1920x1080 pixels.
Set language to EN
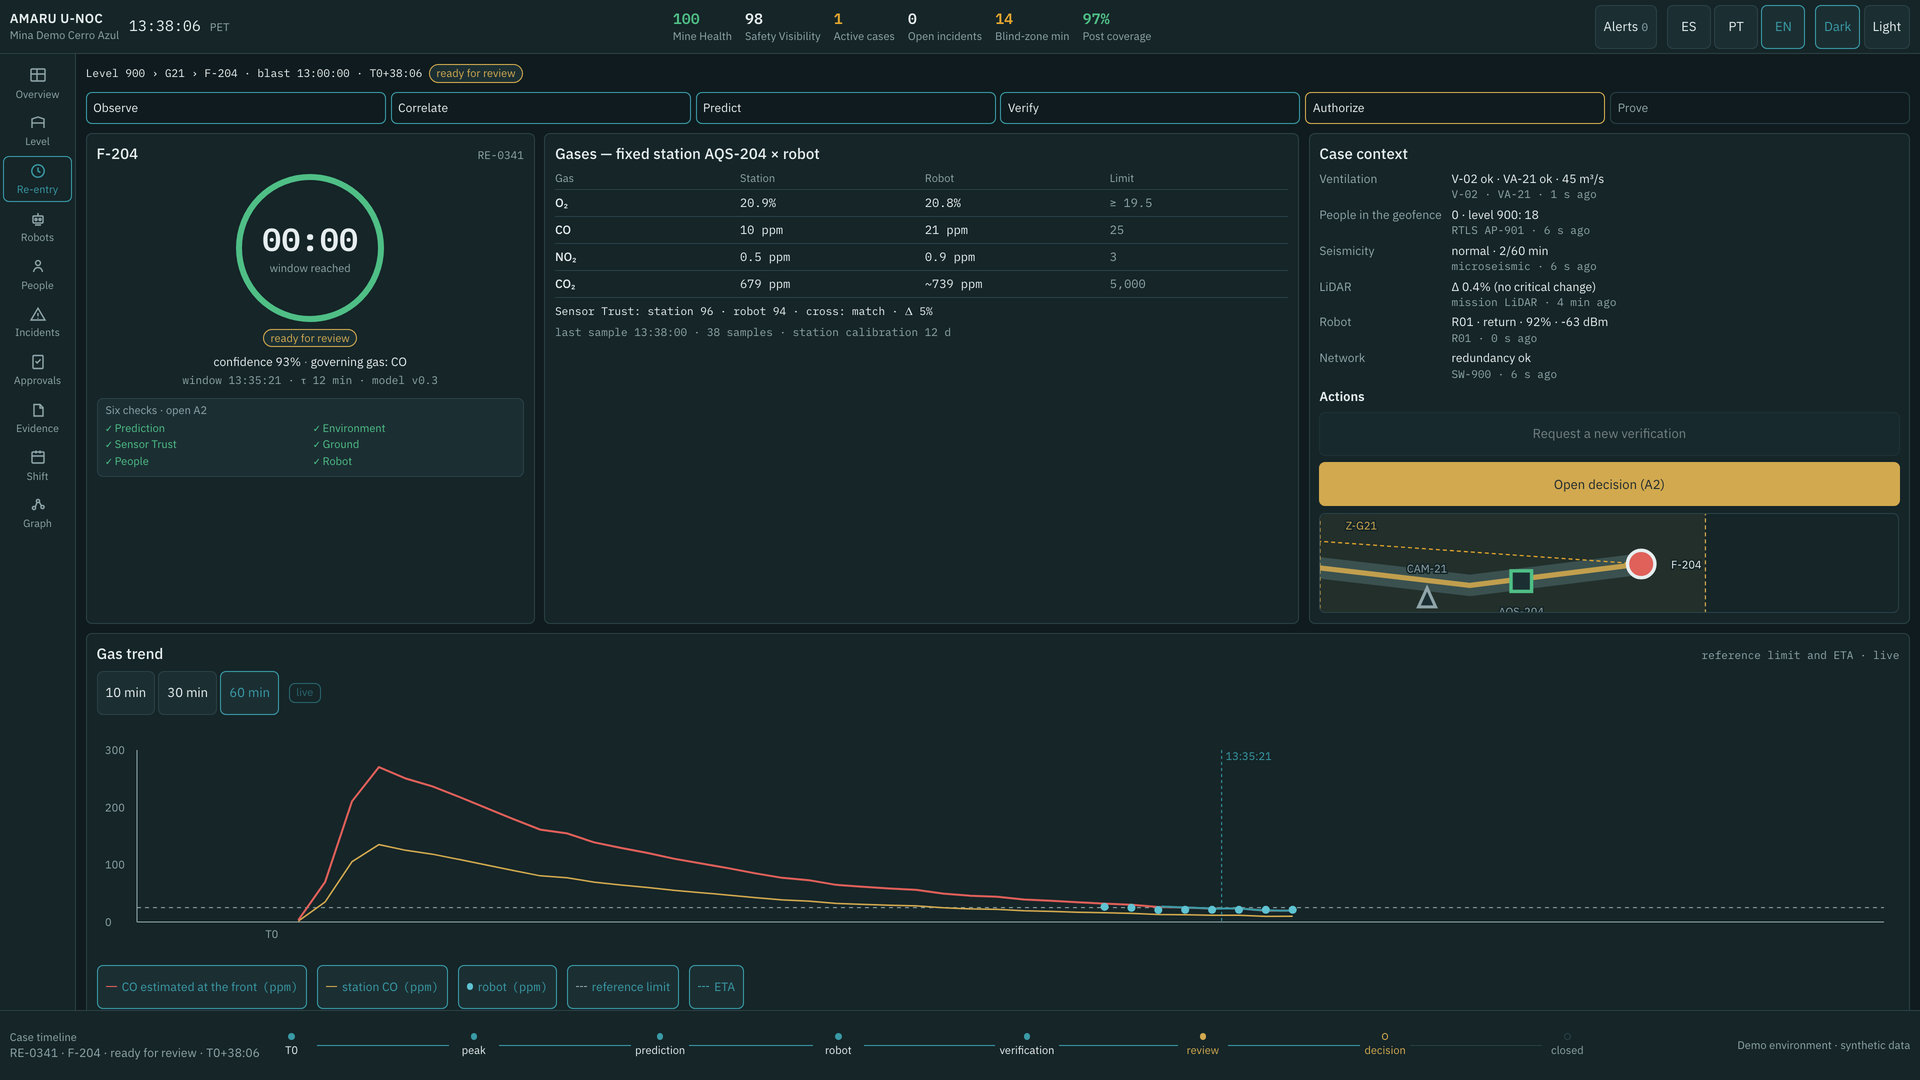coord(1783,27)
